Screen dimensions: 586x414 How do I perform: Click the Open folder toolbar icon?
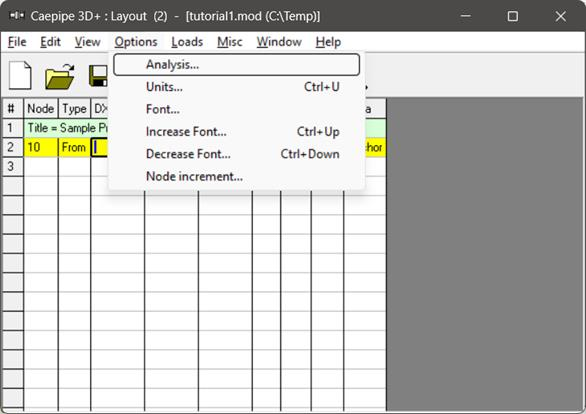60,77
